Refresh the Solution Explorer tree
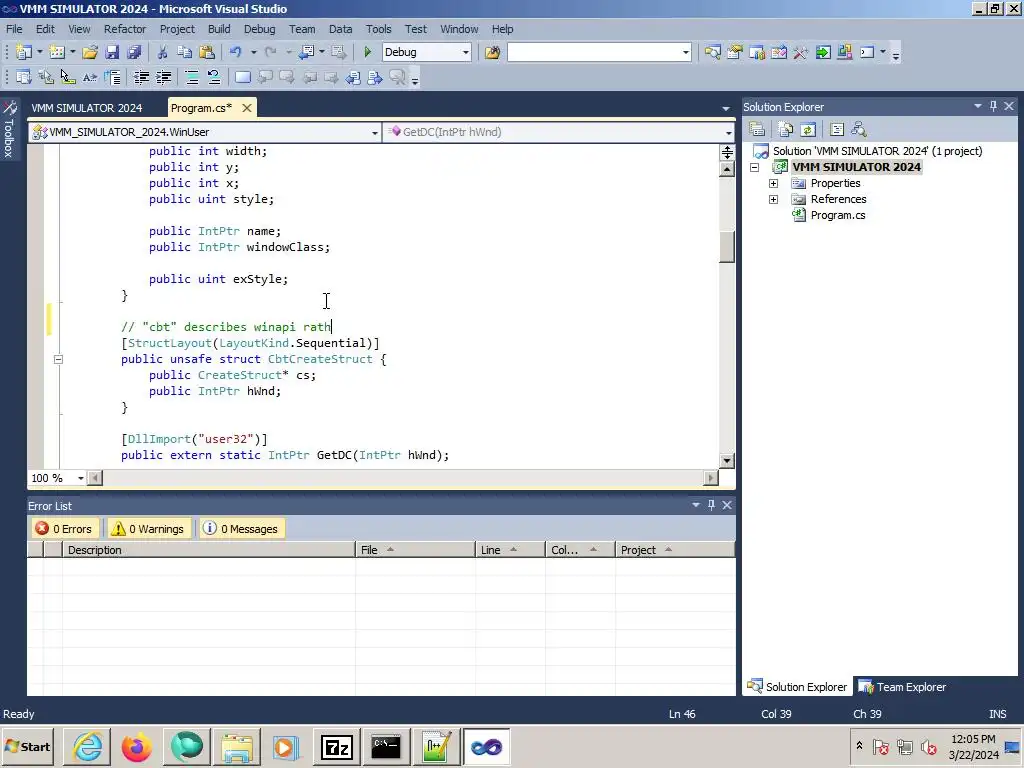 coord(808,129)
